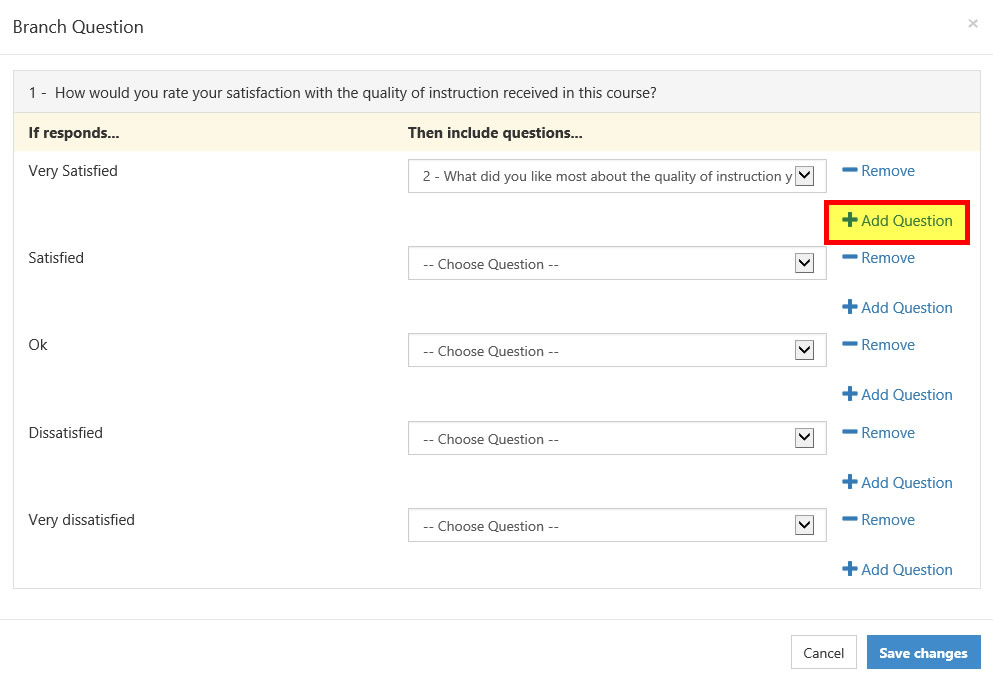Click the minus icon next to Ok's Remove
Viewport: 993px width, 679px height.
click(x=849, y=343)
